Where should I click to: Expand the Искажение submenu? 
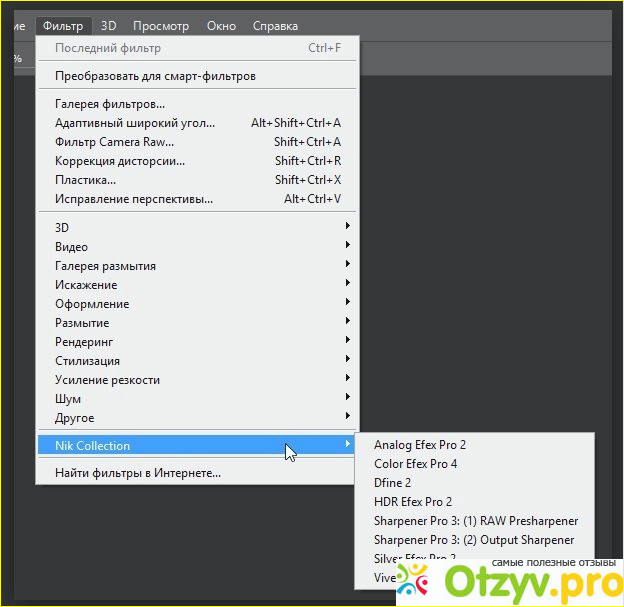click(86, 285)
